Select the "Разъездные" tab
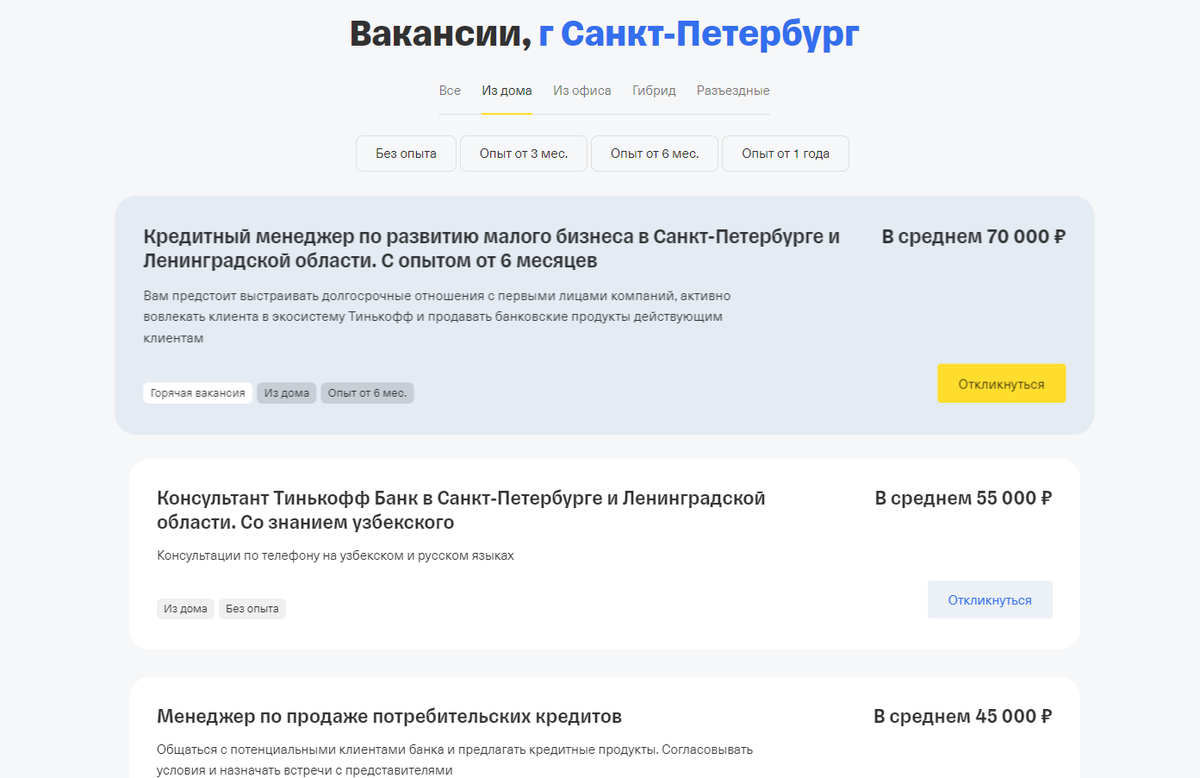 click(733, 90)
